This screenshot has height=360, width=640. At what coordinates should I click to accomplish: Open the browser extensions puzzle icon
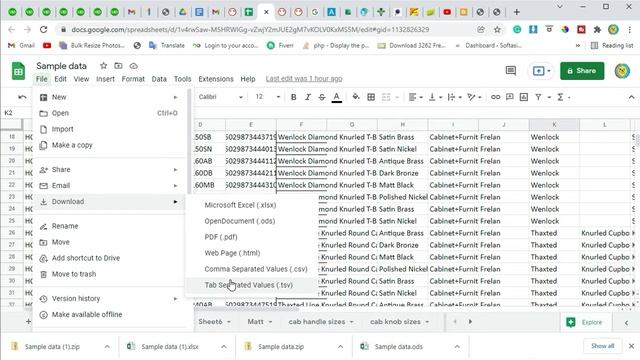click(597, 29)
